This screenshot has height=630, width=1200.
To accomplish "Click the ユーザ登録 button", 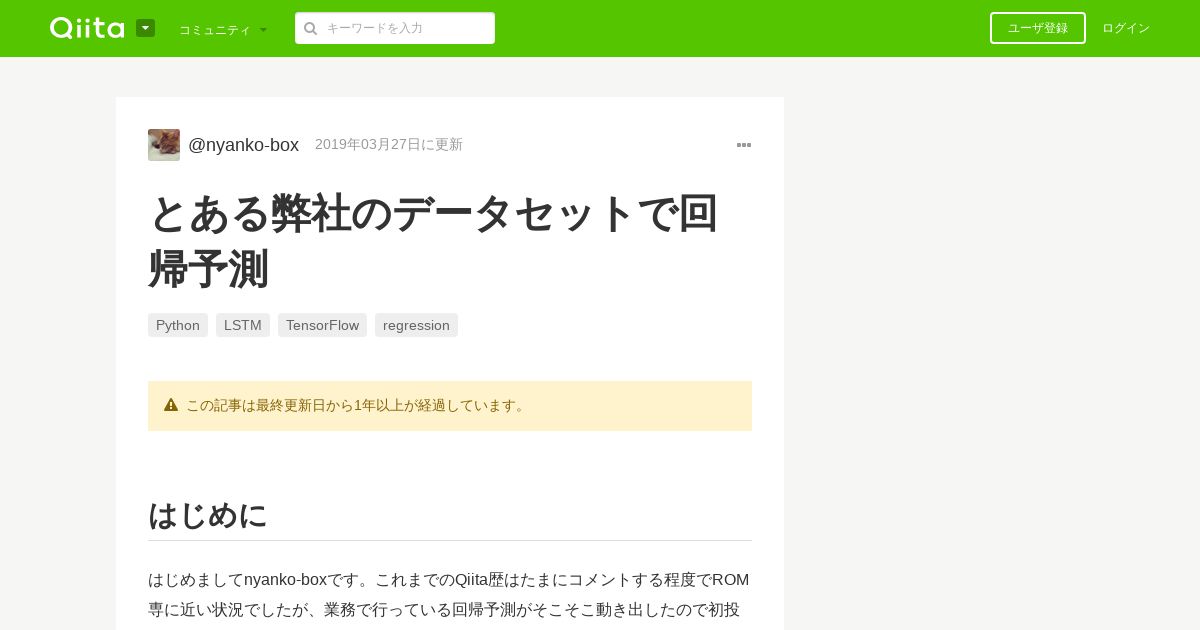I will (1038, 28).
